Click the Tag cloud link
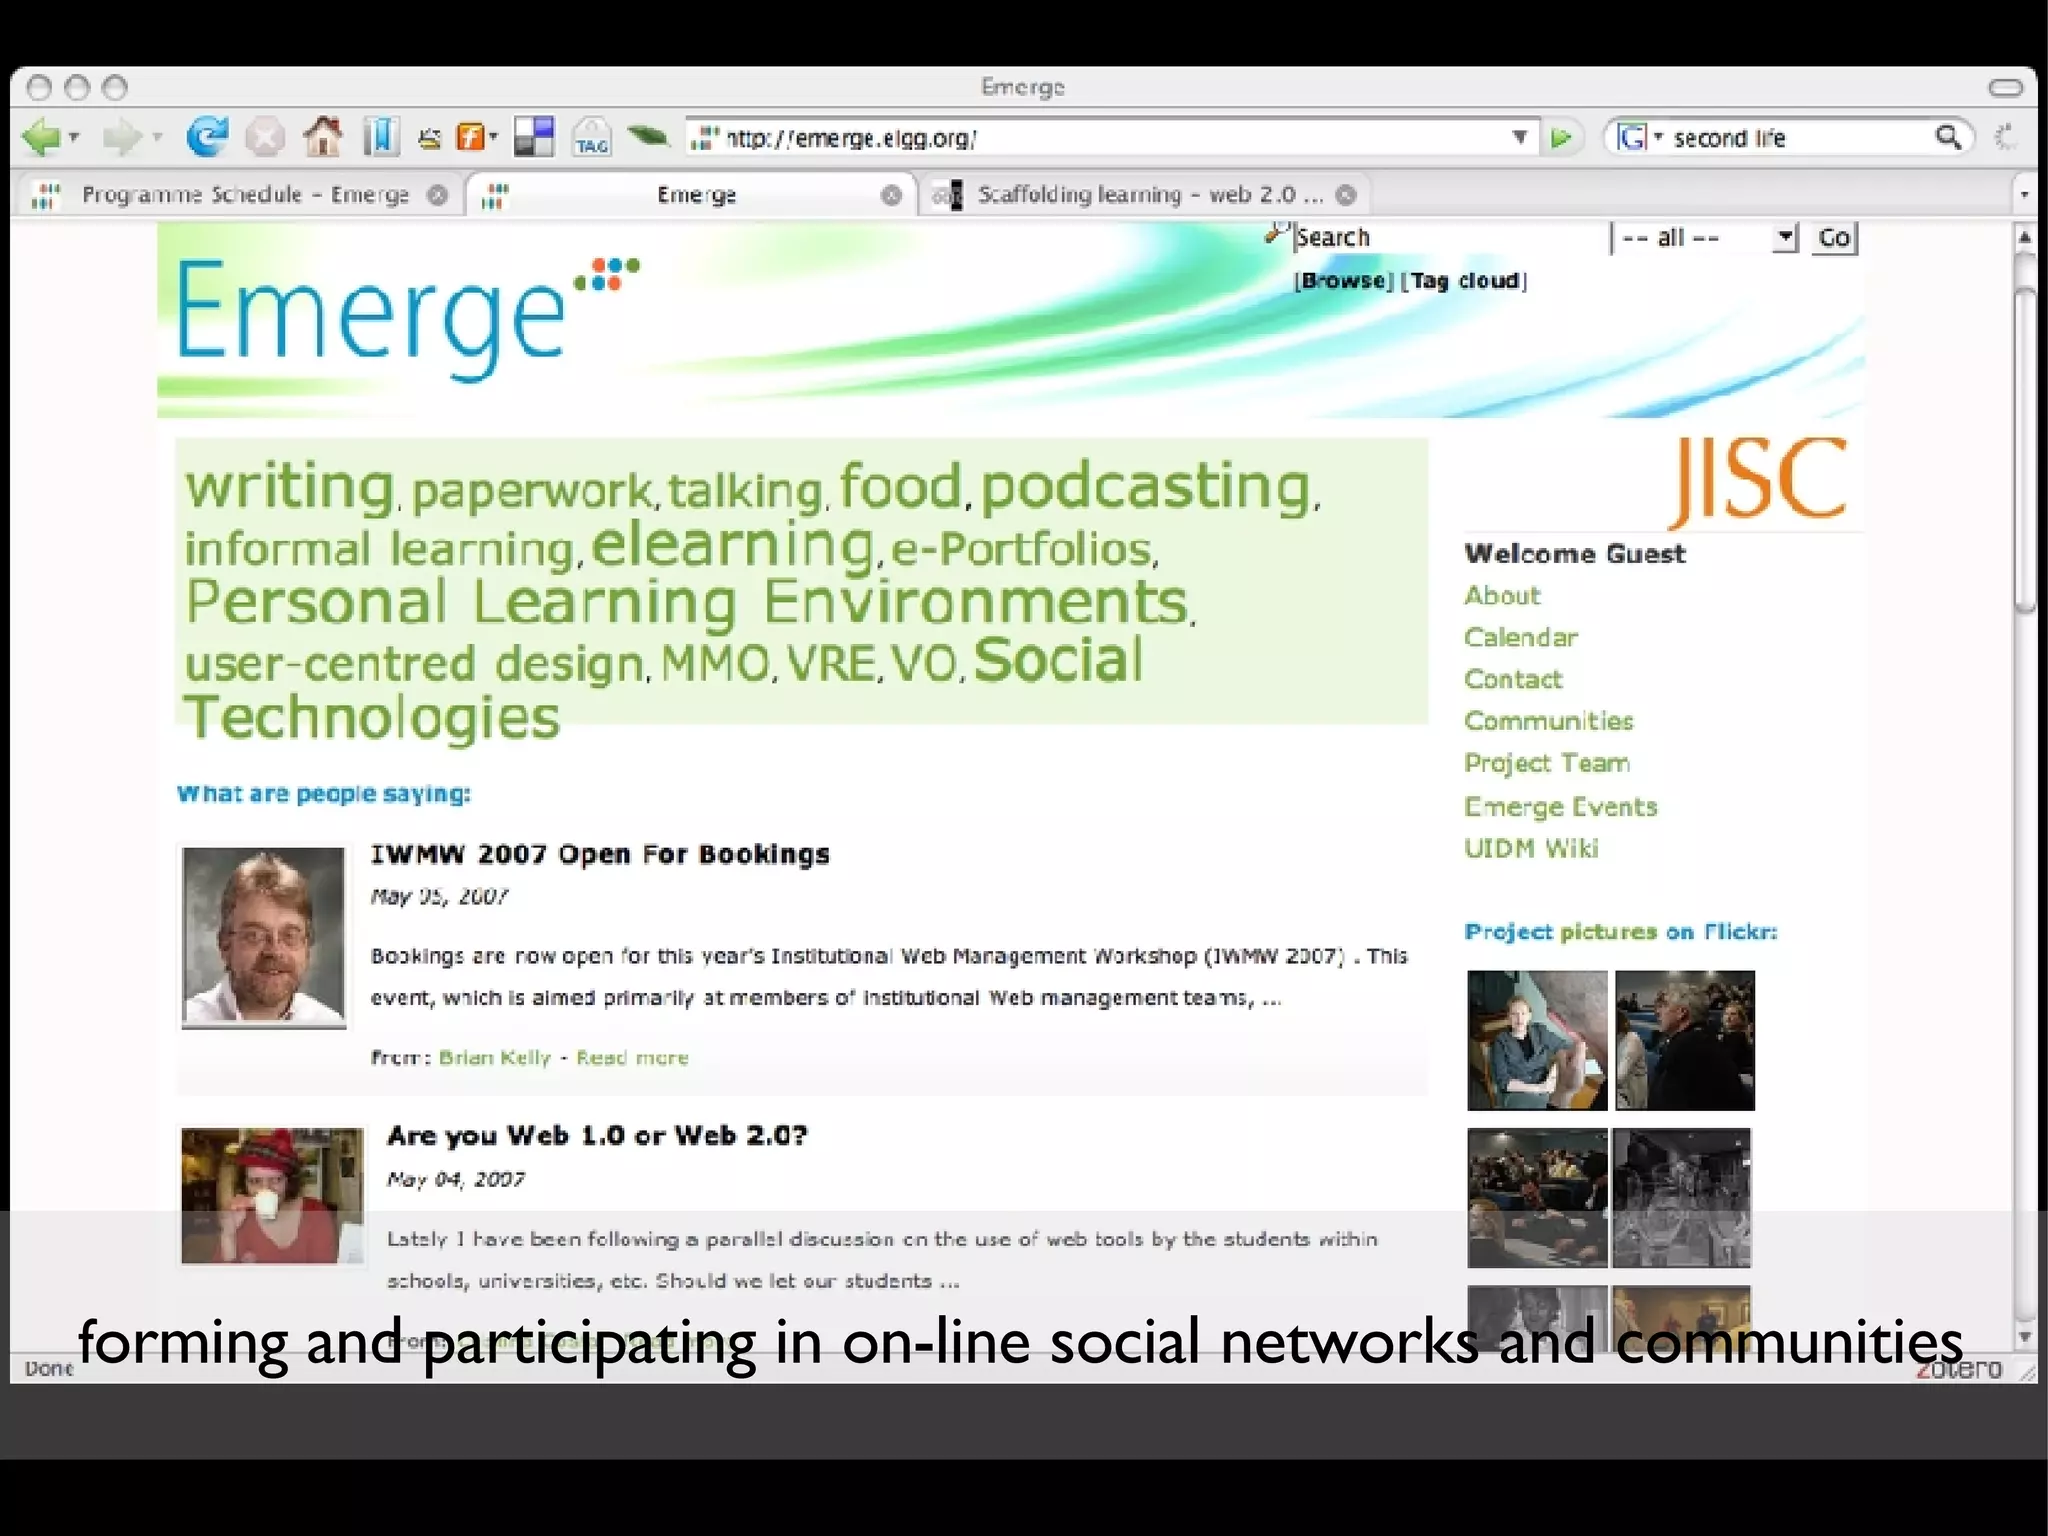2048x1536 pixels. (1464, 281)
